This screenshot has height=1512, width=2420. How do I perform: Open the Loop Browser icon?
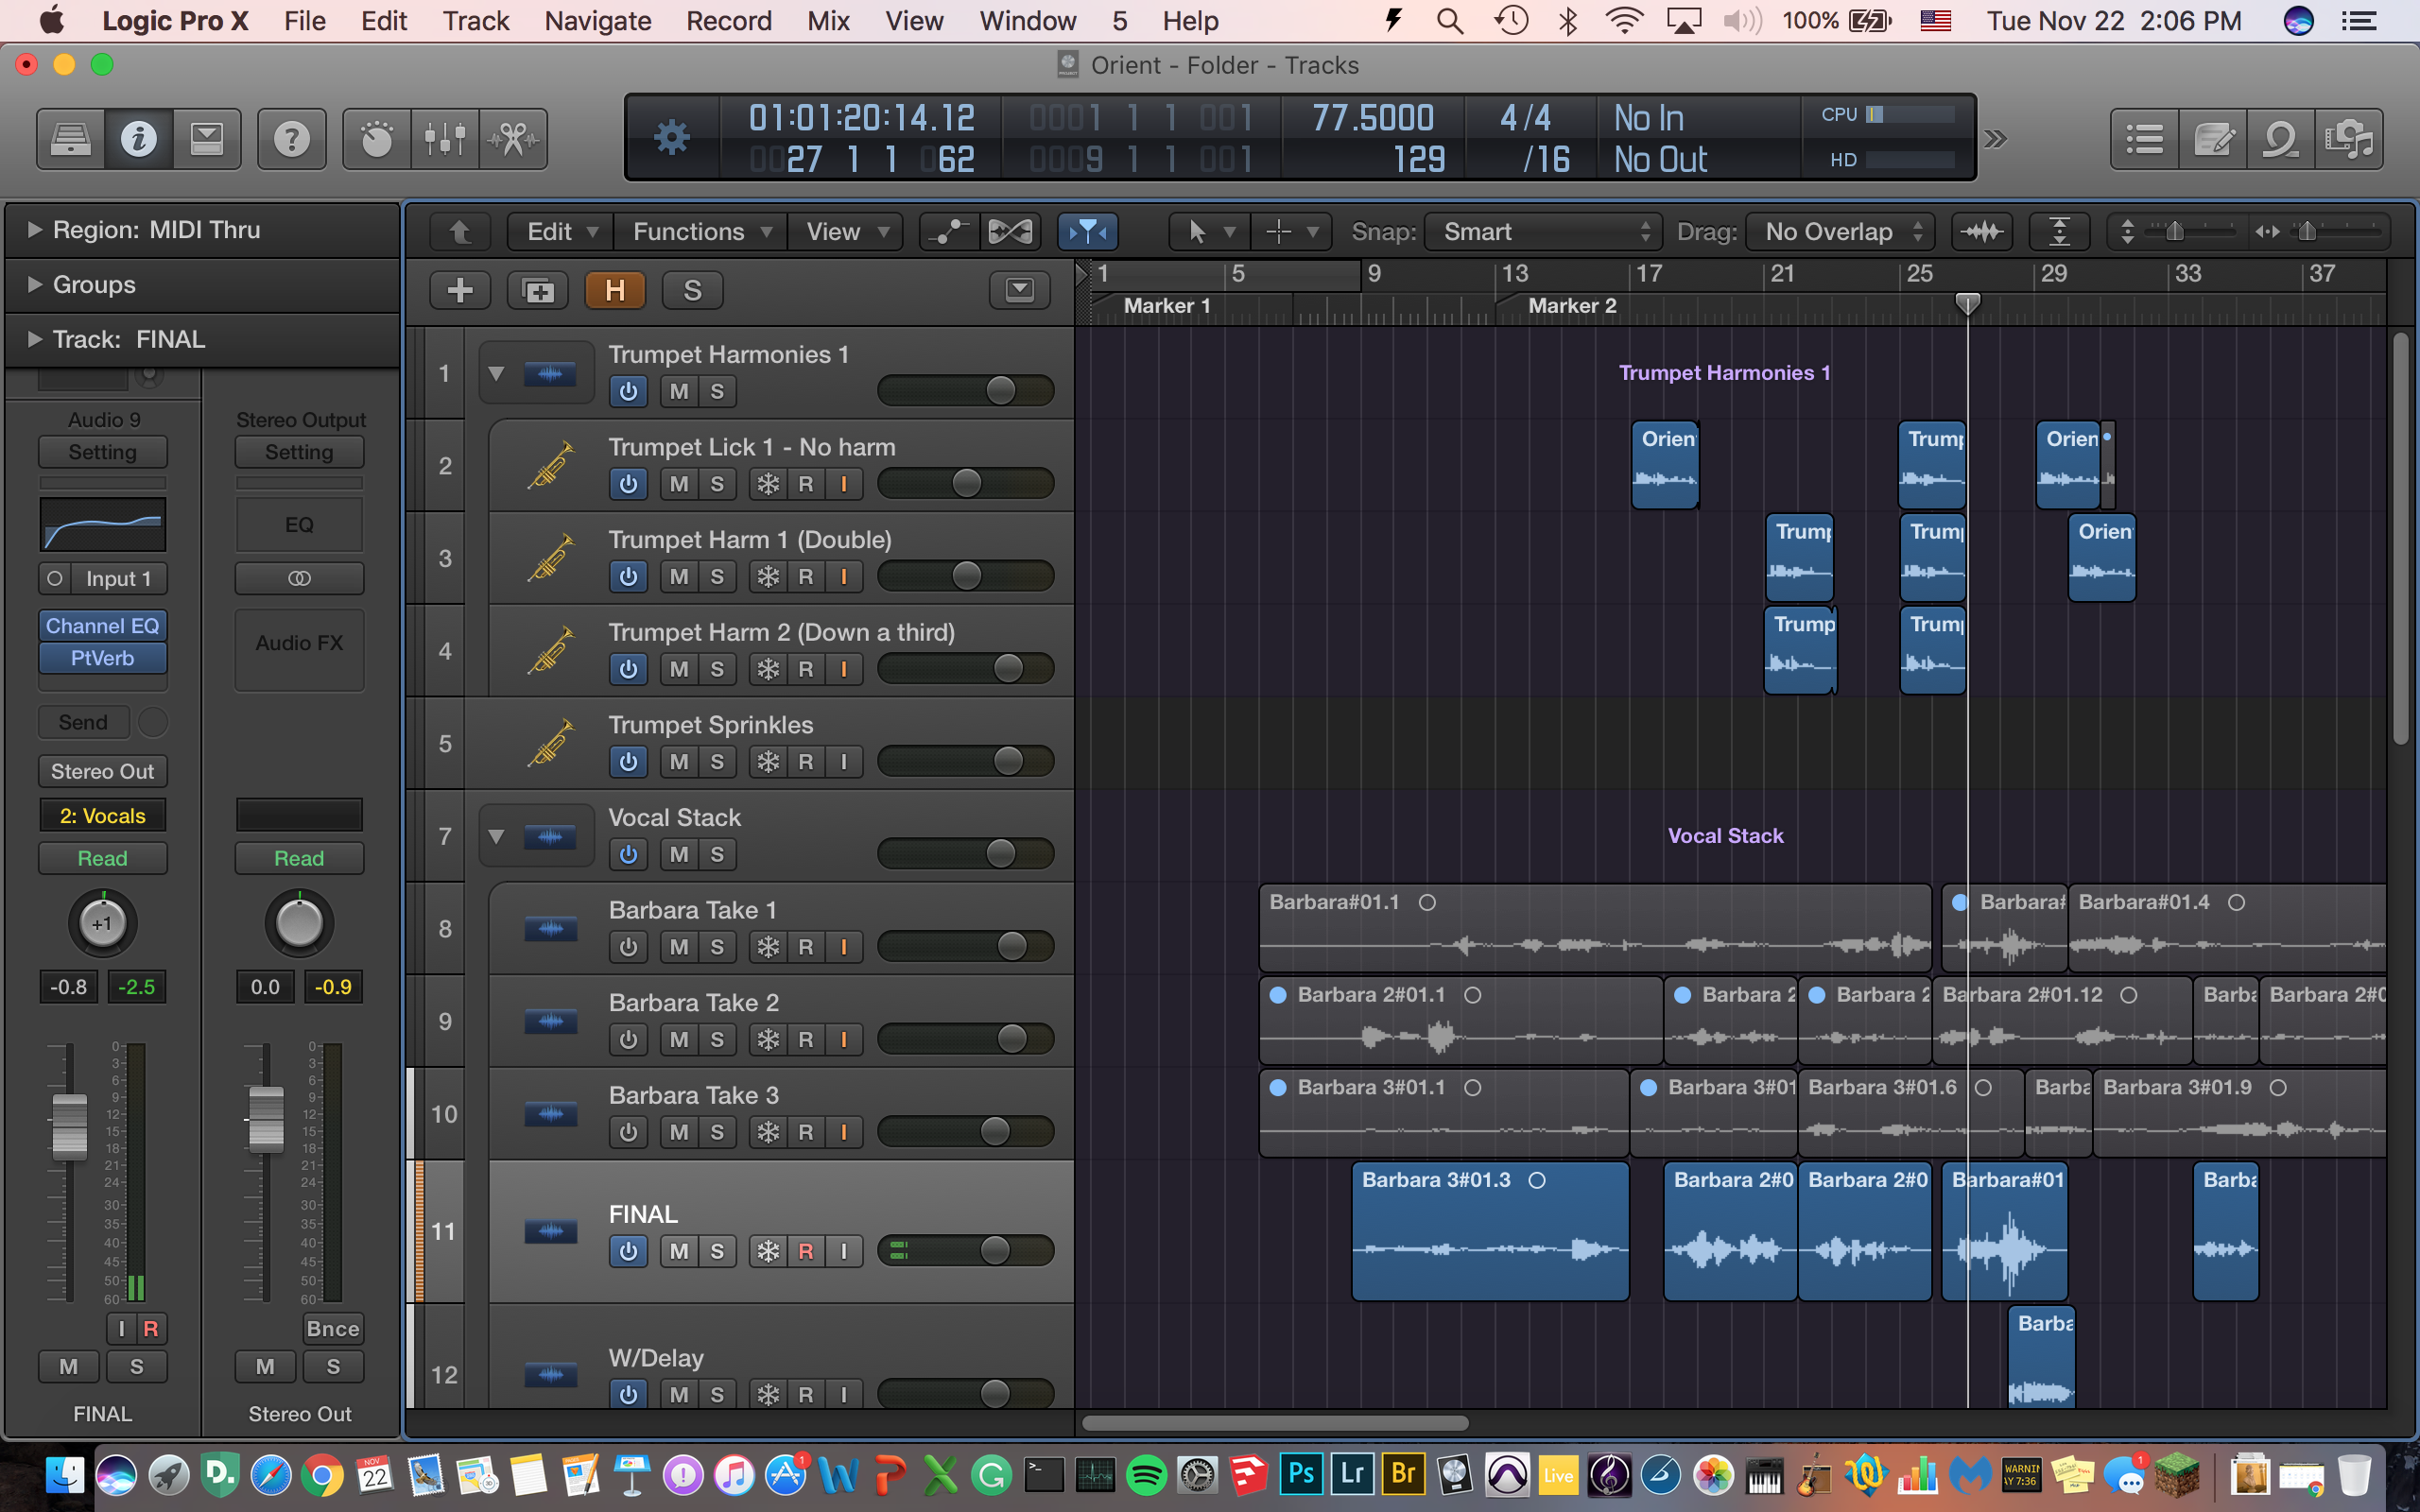click(2280, 139)
